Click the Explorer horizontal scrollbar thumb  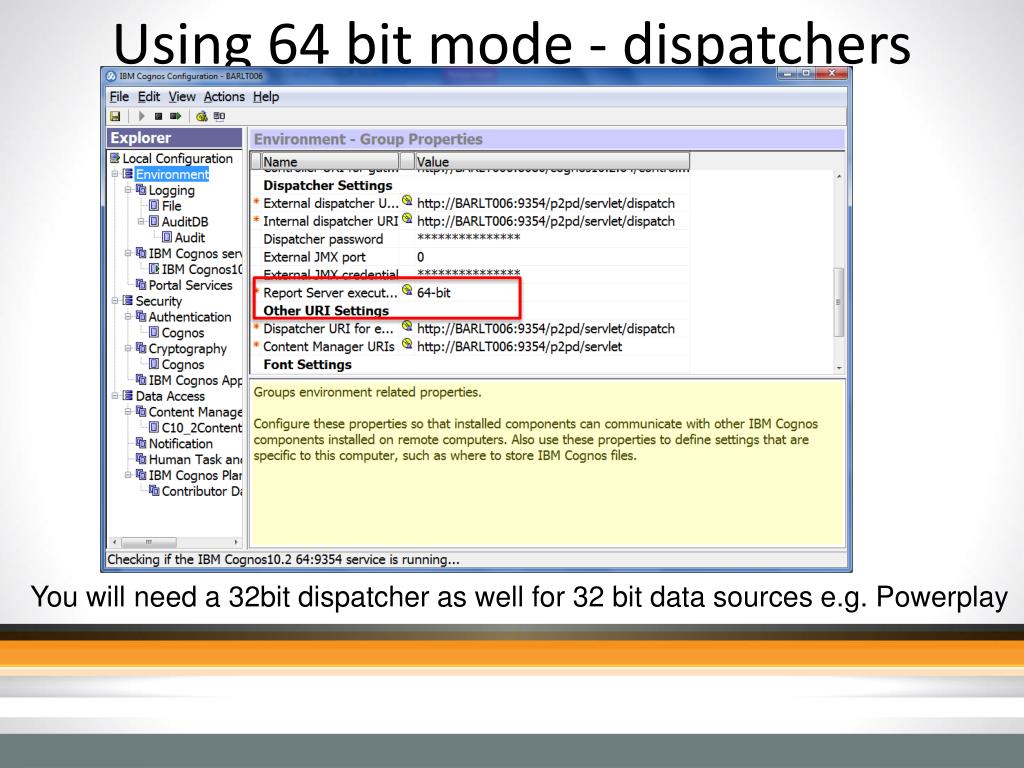[x=149, y=542]
